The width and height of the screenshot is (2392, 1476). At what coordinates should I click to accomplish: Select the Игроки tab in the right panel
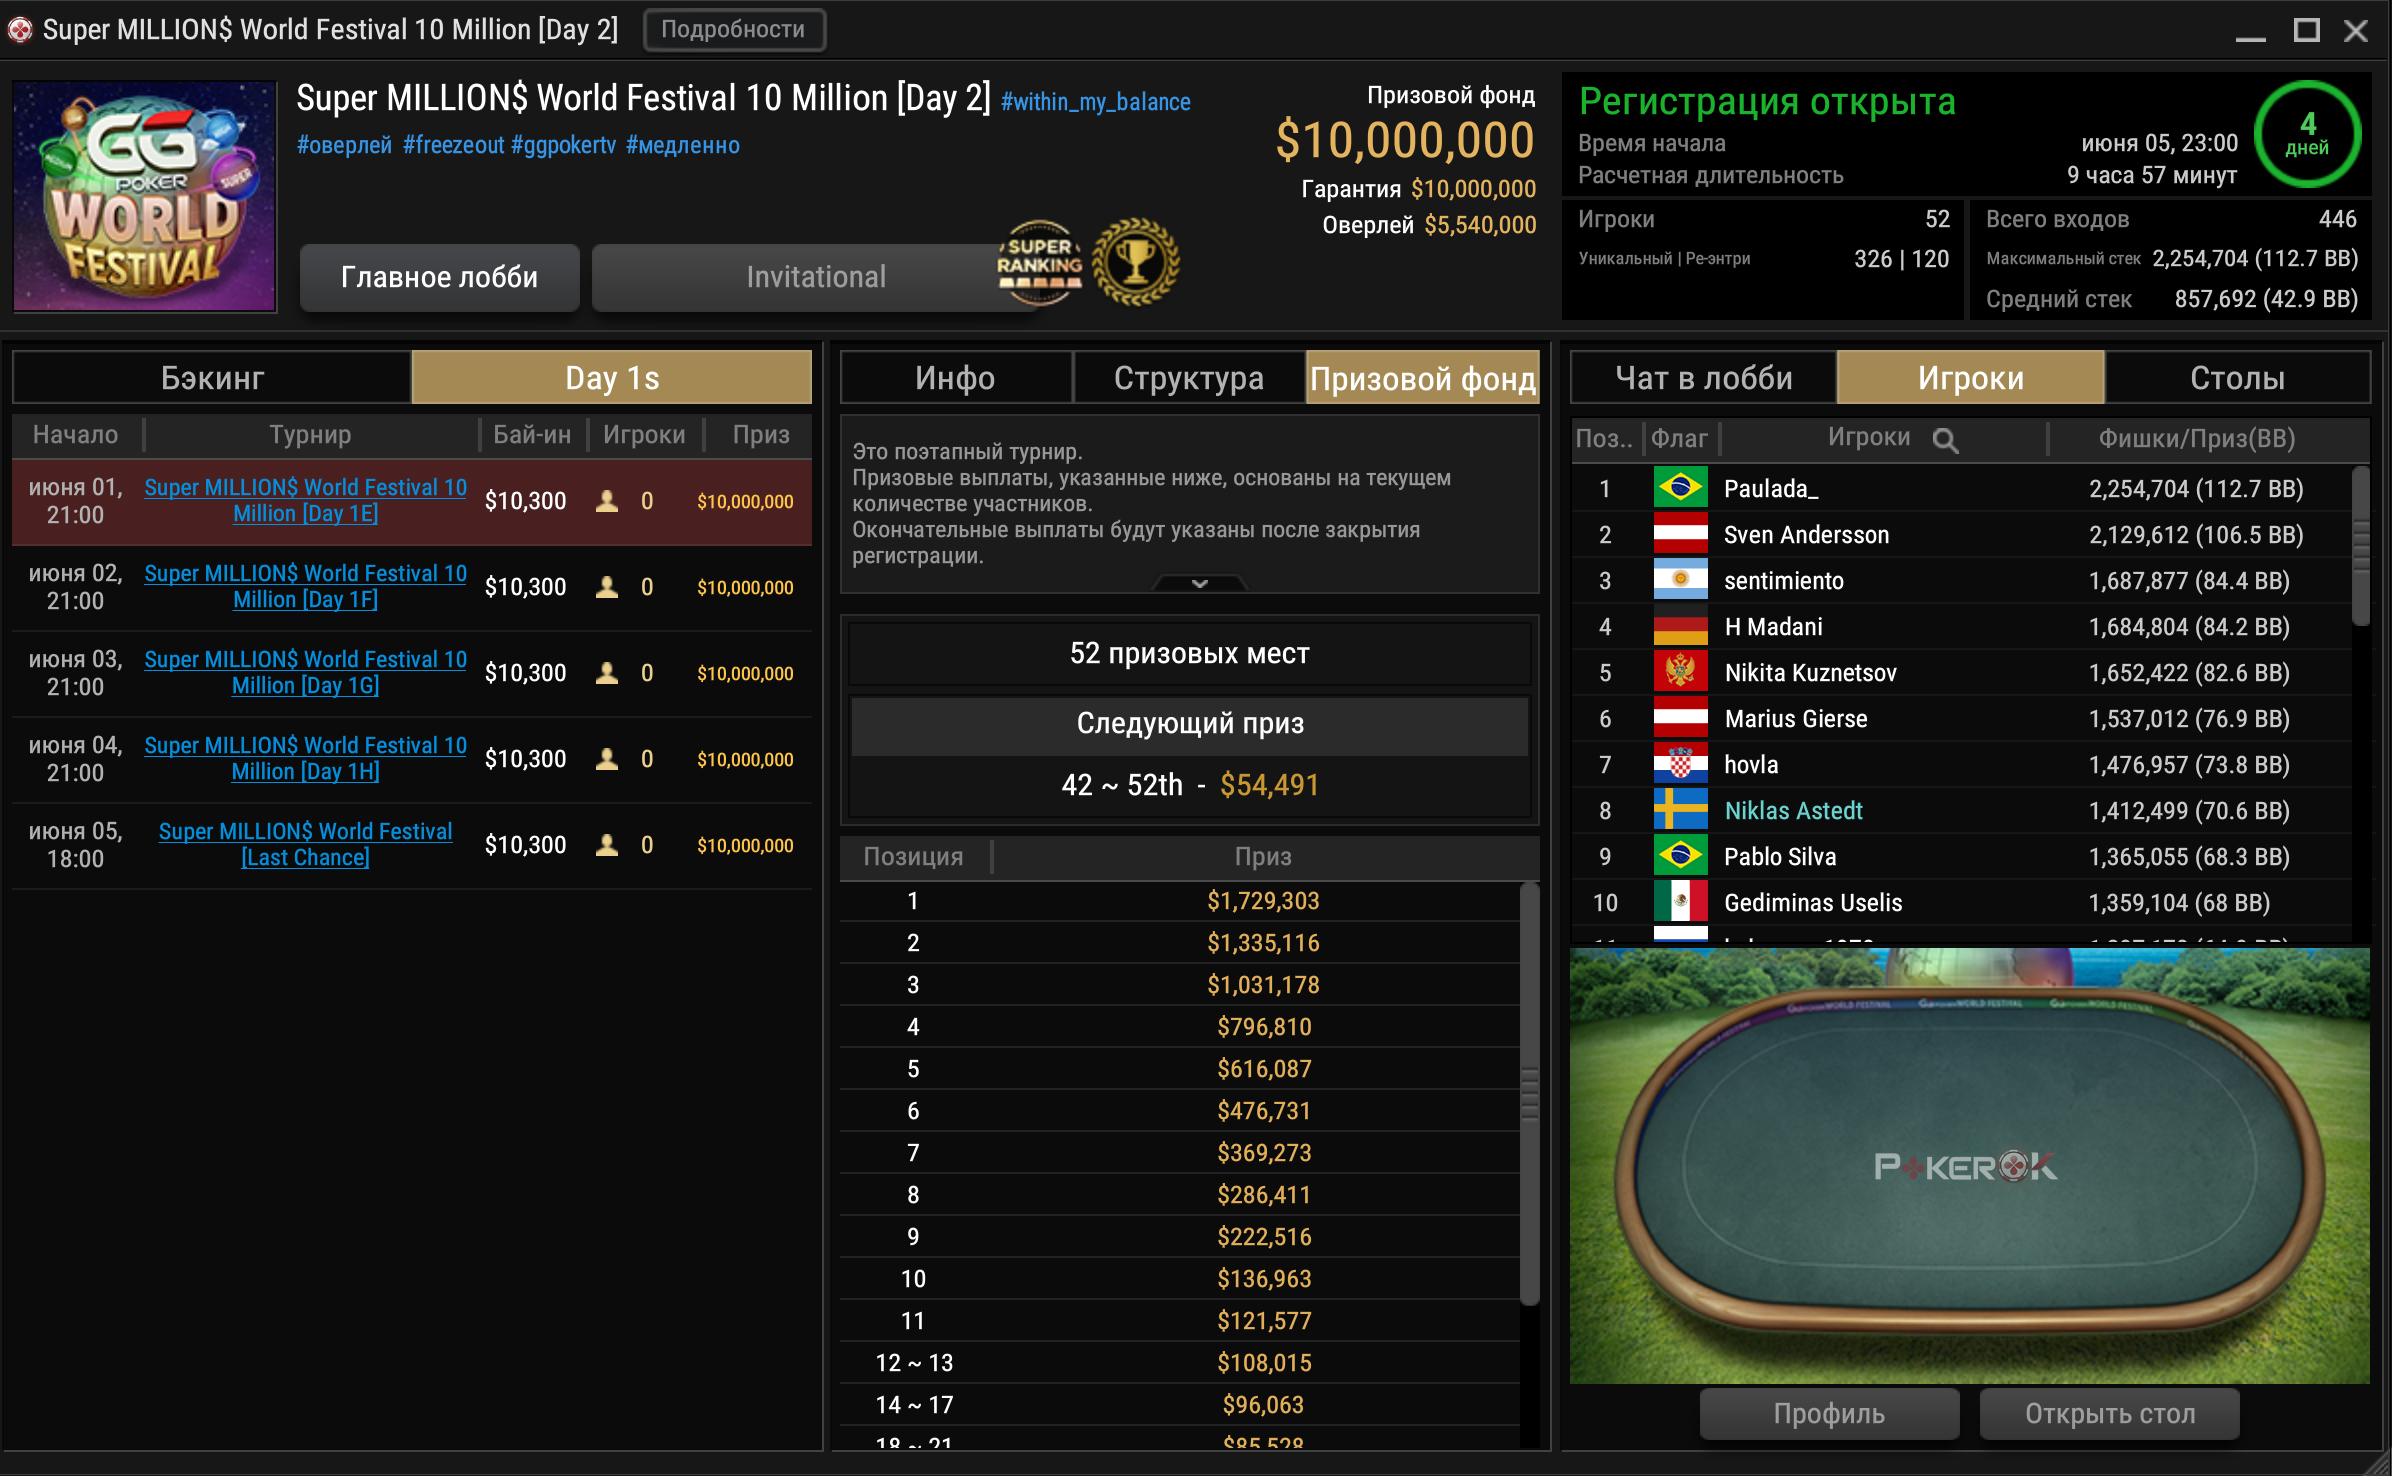pyautogui.click(x=1972, y=378)
